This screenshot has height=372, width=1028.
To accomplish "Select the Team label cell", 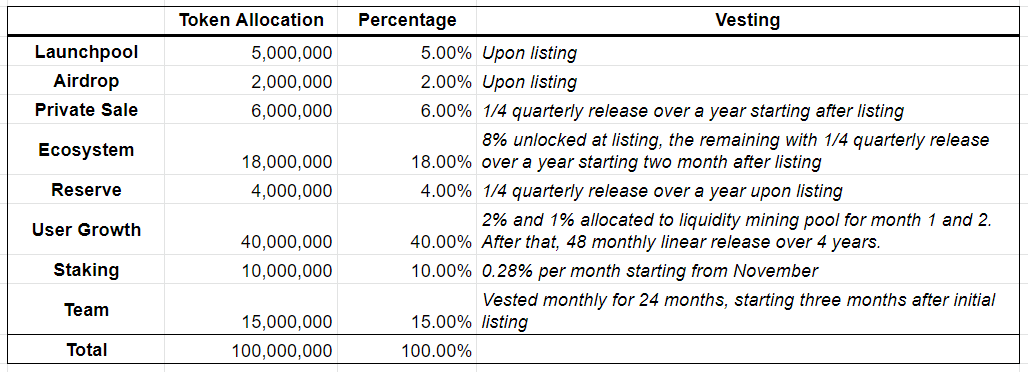I will 87,309.
